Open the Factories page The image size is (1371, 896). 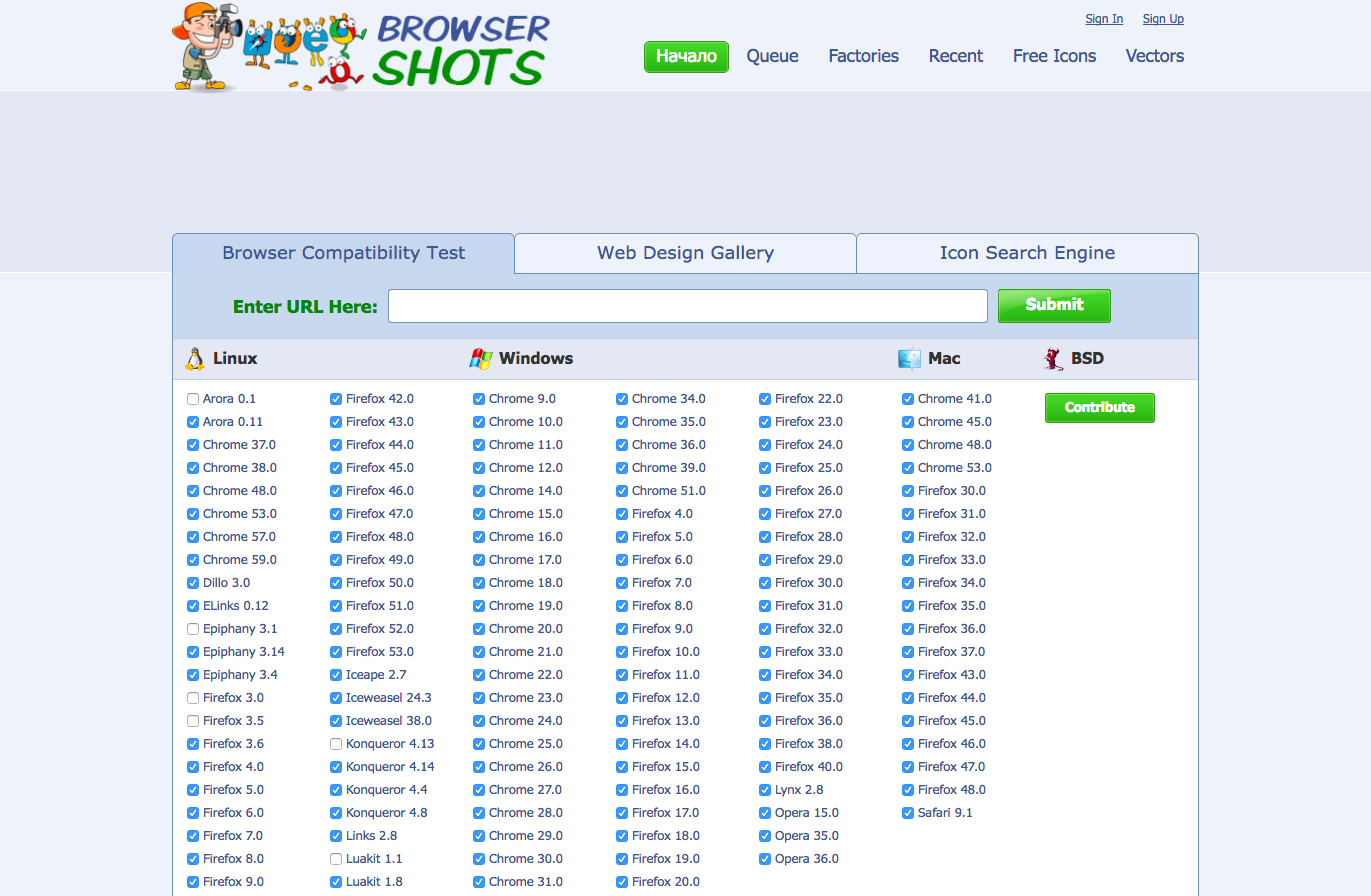[x=863, y=56]
